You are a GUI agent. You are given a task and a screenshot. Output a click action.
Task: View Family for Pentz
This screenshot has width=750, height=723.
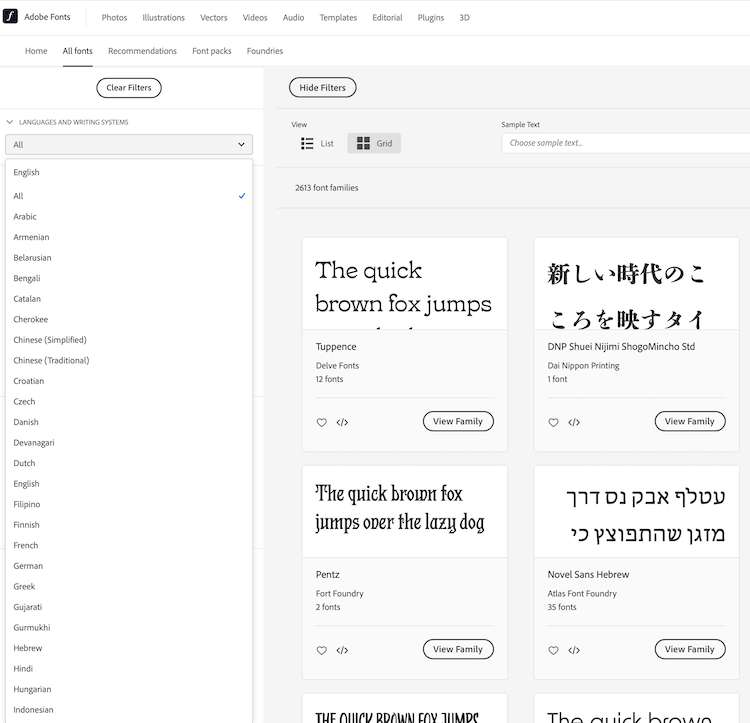click(458, 649)
